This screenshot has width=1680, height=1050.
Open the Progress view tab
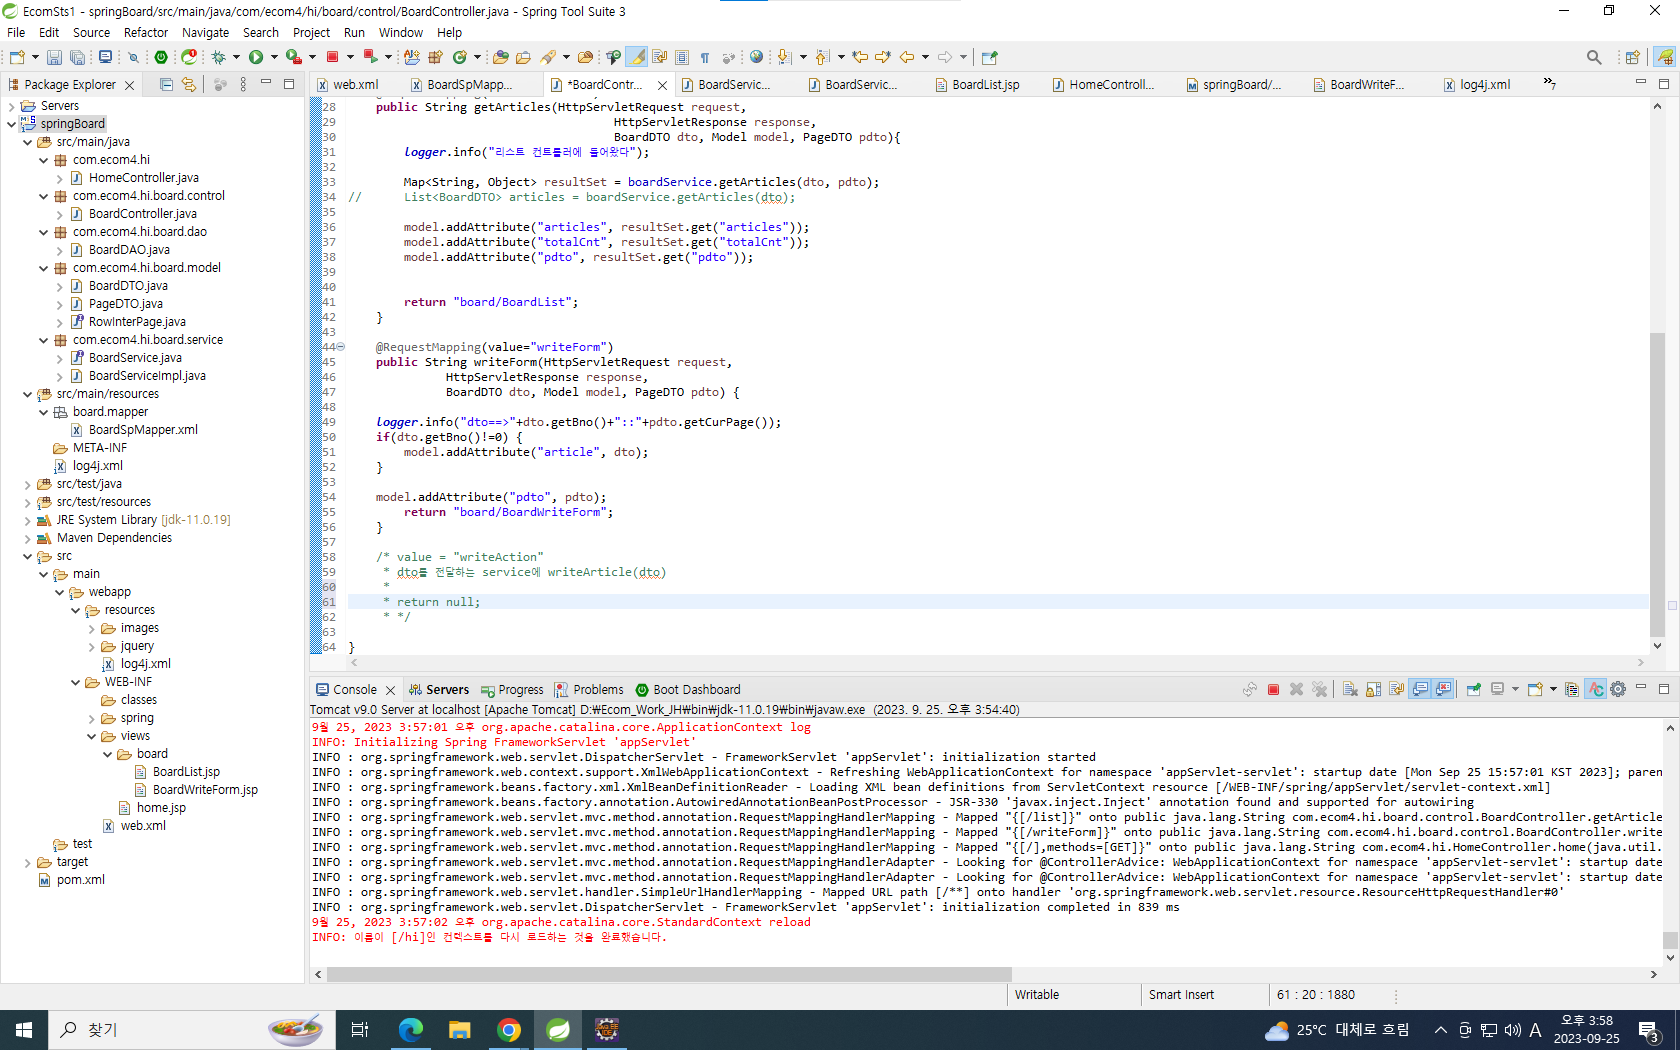512,689
